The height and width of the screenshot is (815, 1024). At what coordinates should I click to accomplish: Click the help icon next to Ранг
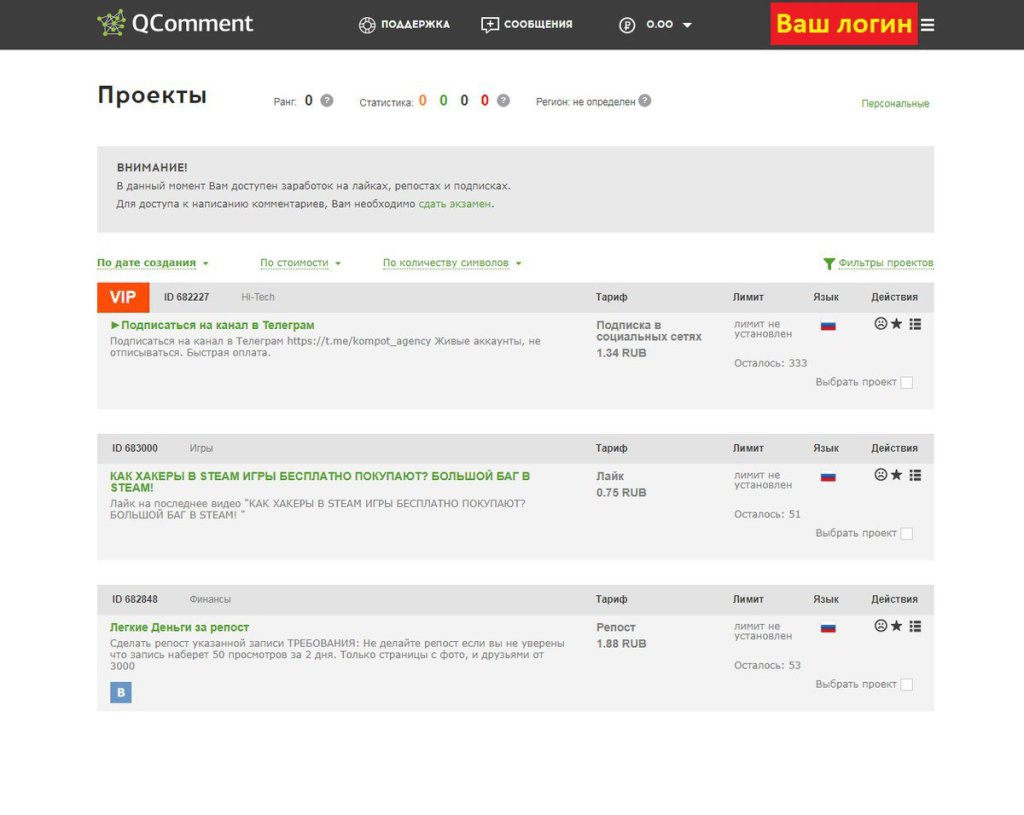click(x=327, y=101)
